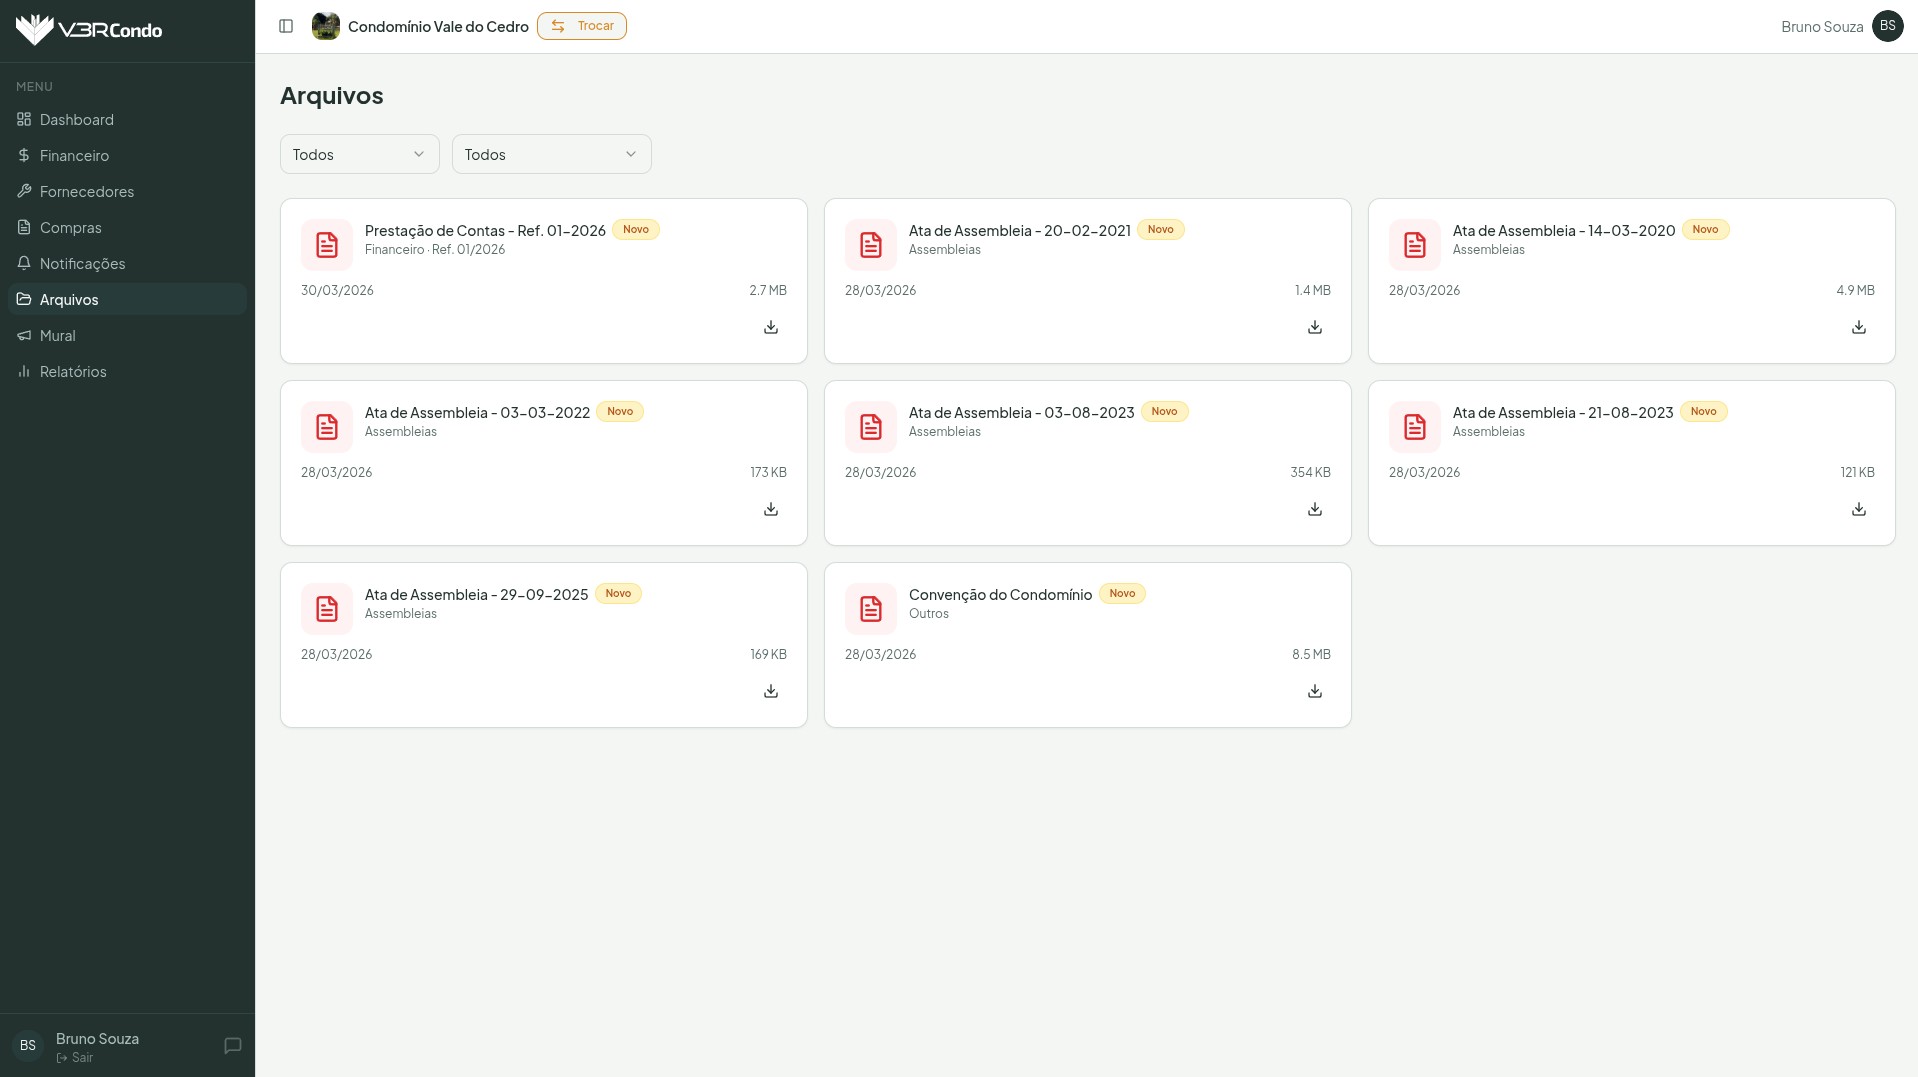This screenshot has height=1077, width=1918.
Task: Open the first Todos filter dropdown
Action: [x=359, y=154]
